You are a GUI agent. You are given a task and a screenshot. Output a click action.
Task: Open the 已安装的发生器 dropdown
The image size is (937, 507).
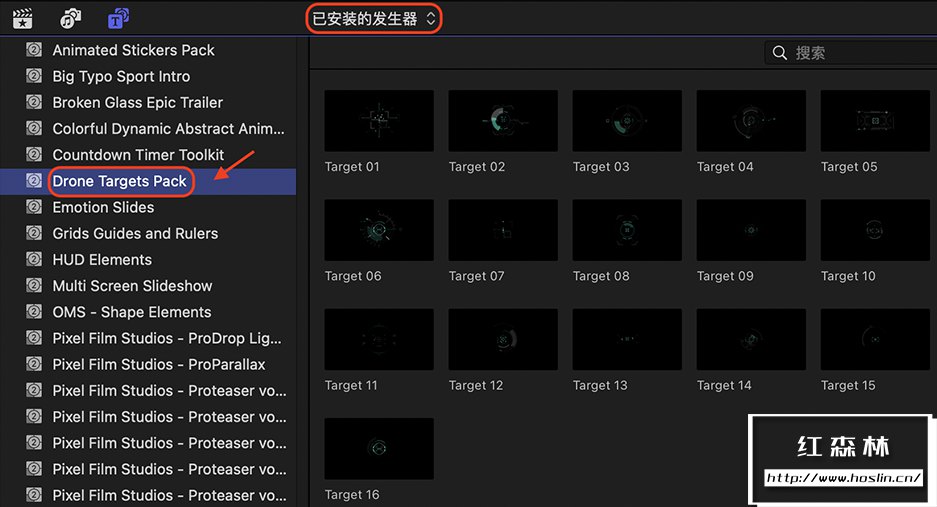coord(373,19)
